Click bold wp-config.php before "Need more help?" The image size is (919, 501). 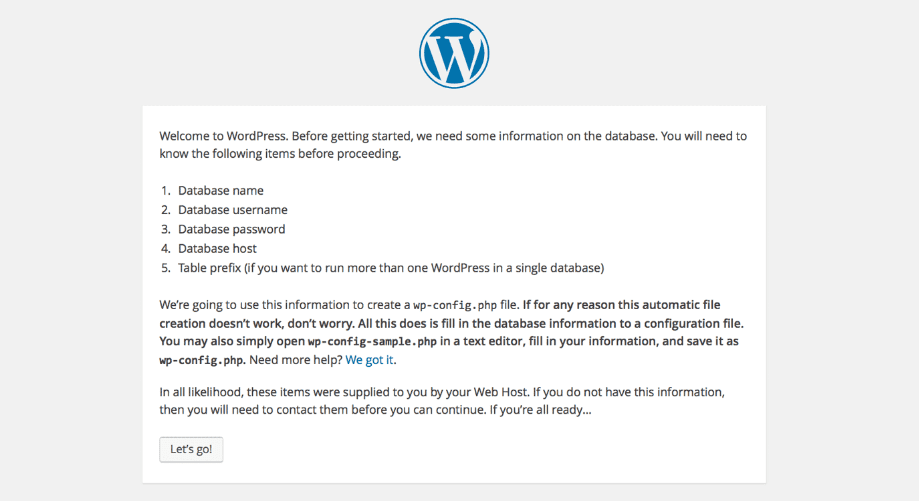click(x=202, y=360)
